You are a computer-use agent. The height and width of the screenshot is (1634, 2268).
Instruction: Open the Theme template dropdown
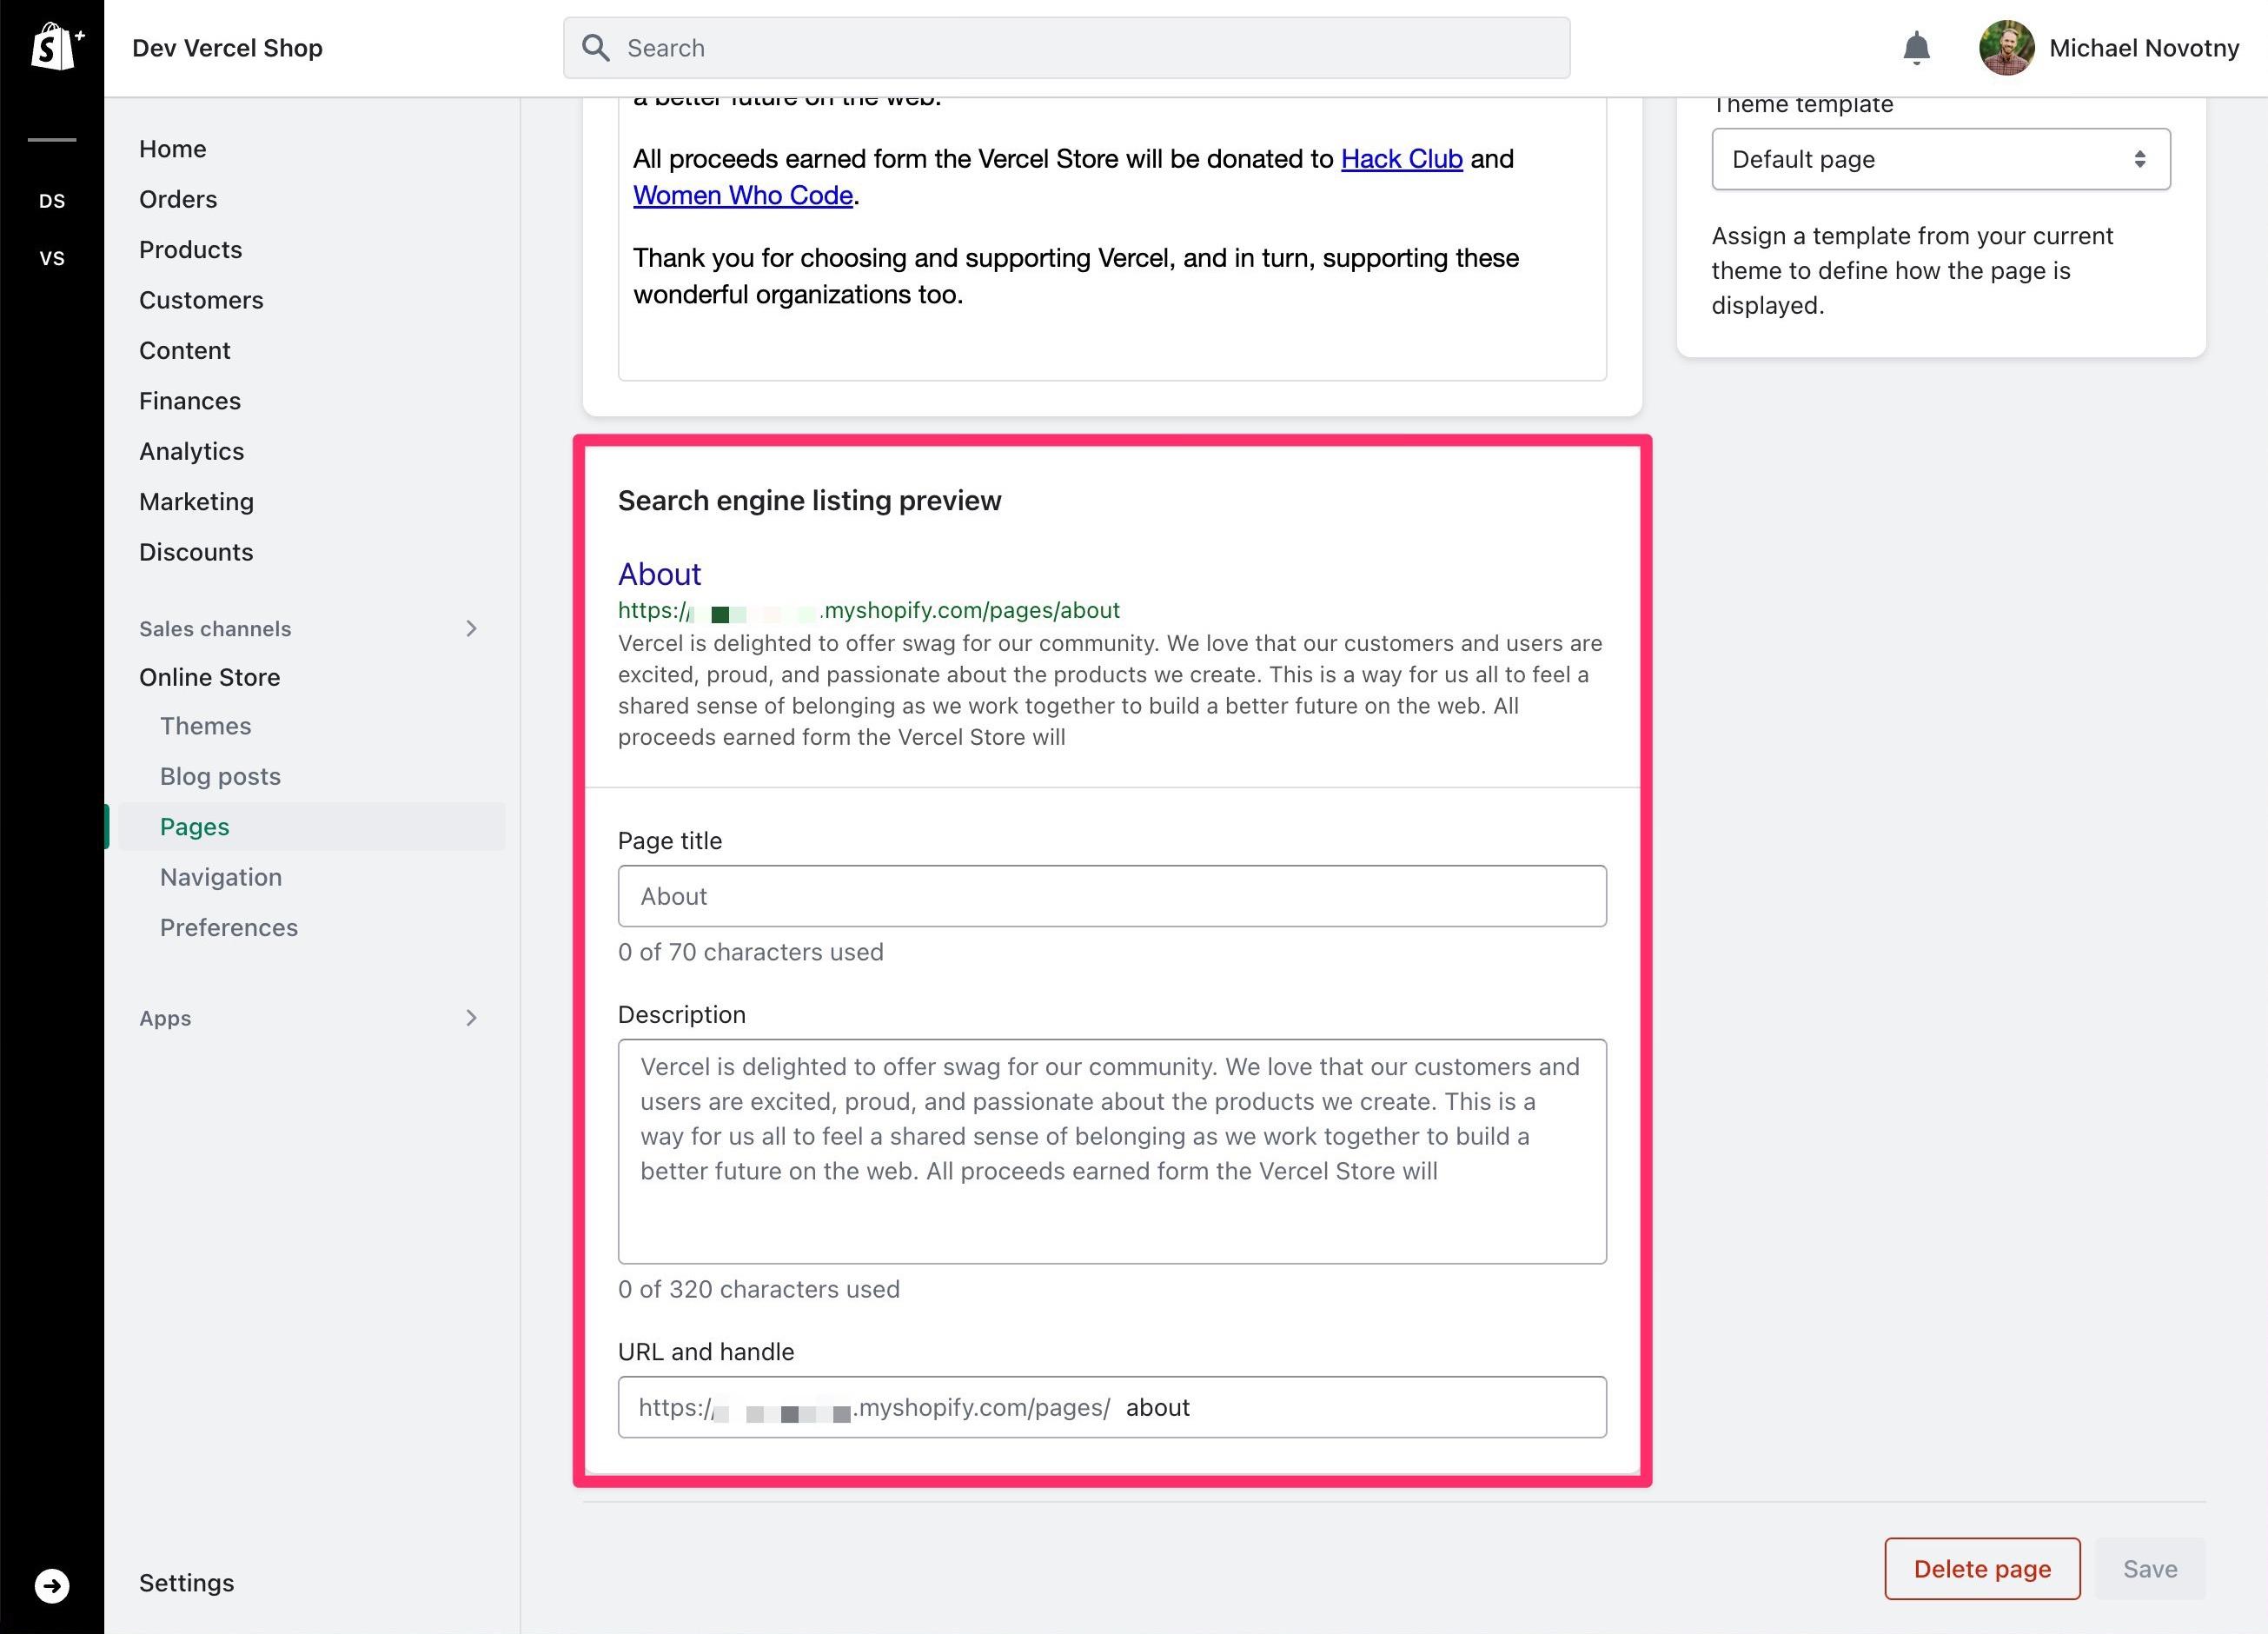click(x=1939, y=156)
